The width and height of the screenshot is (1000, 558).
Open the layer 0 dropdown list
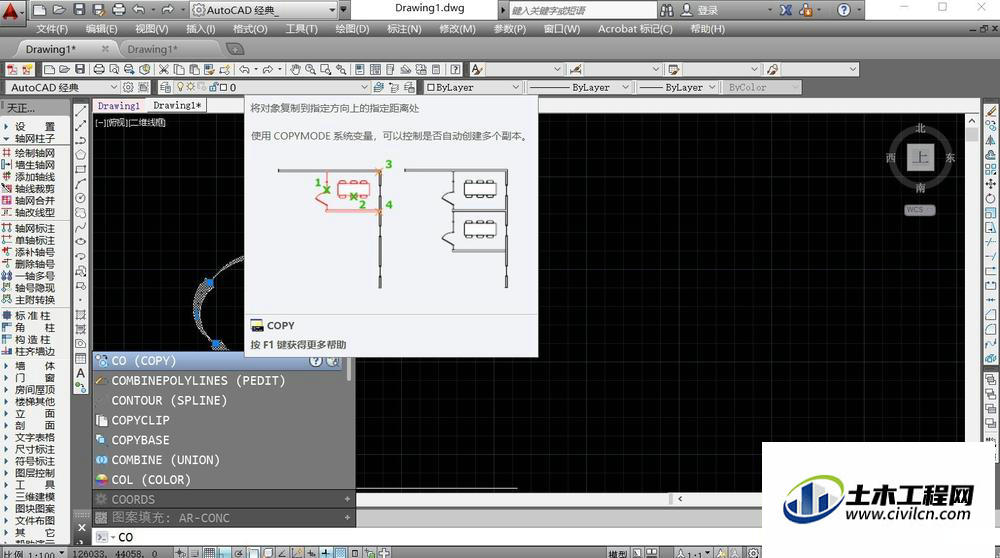(364, 87)
